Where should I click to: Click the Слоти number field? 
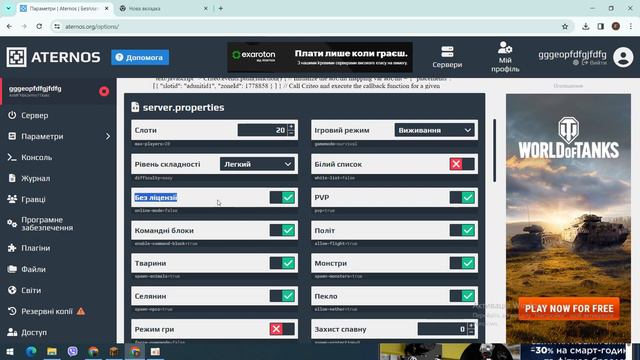pyautogui.click(x=262, y=130)
